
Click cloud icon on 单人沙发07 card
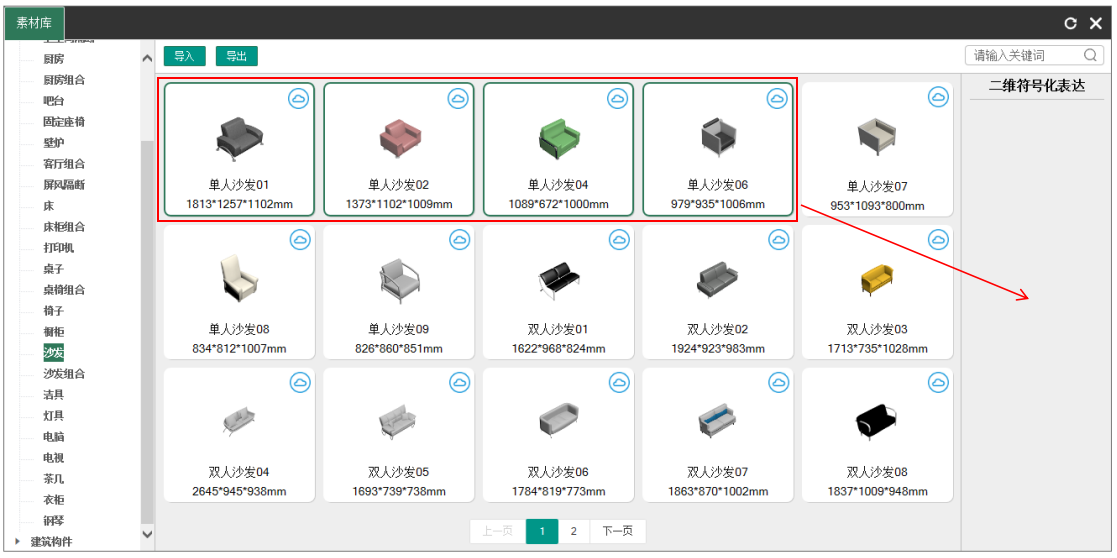pos(939,98)
